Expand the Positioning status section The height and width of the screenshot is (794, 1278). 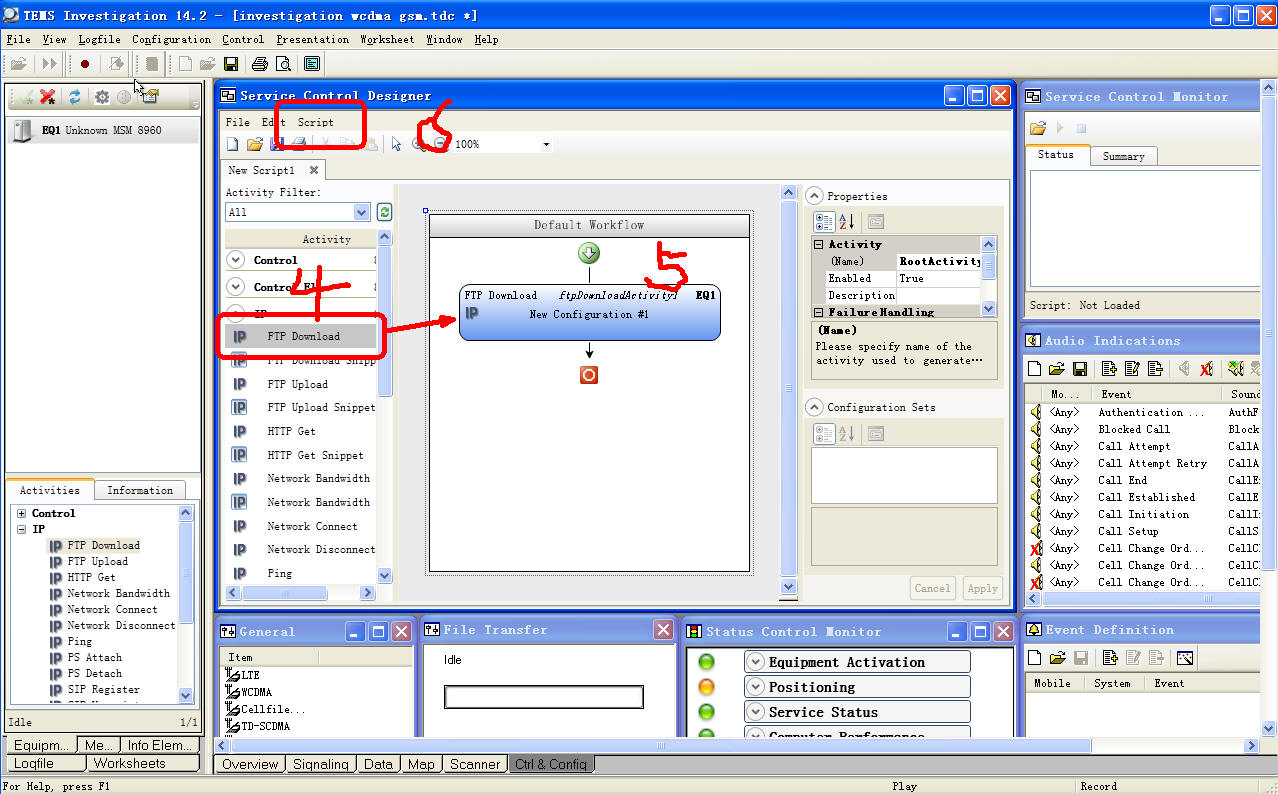[757, 687]
